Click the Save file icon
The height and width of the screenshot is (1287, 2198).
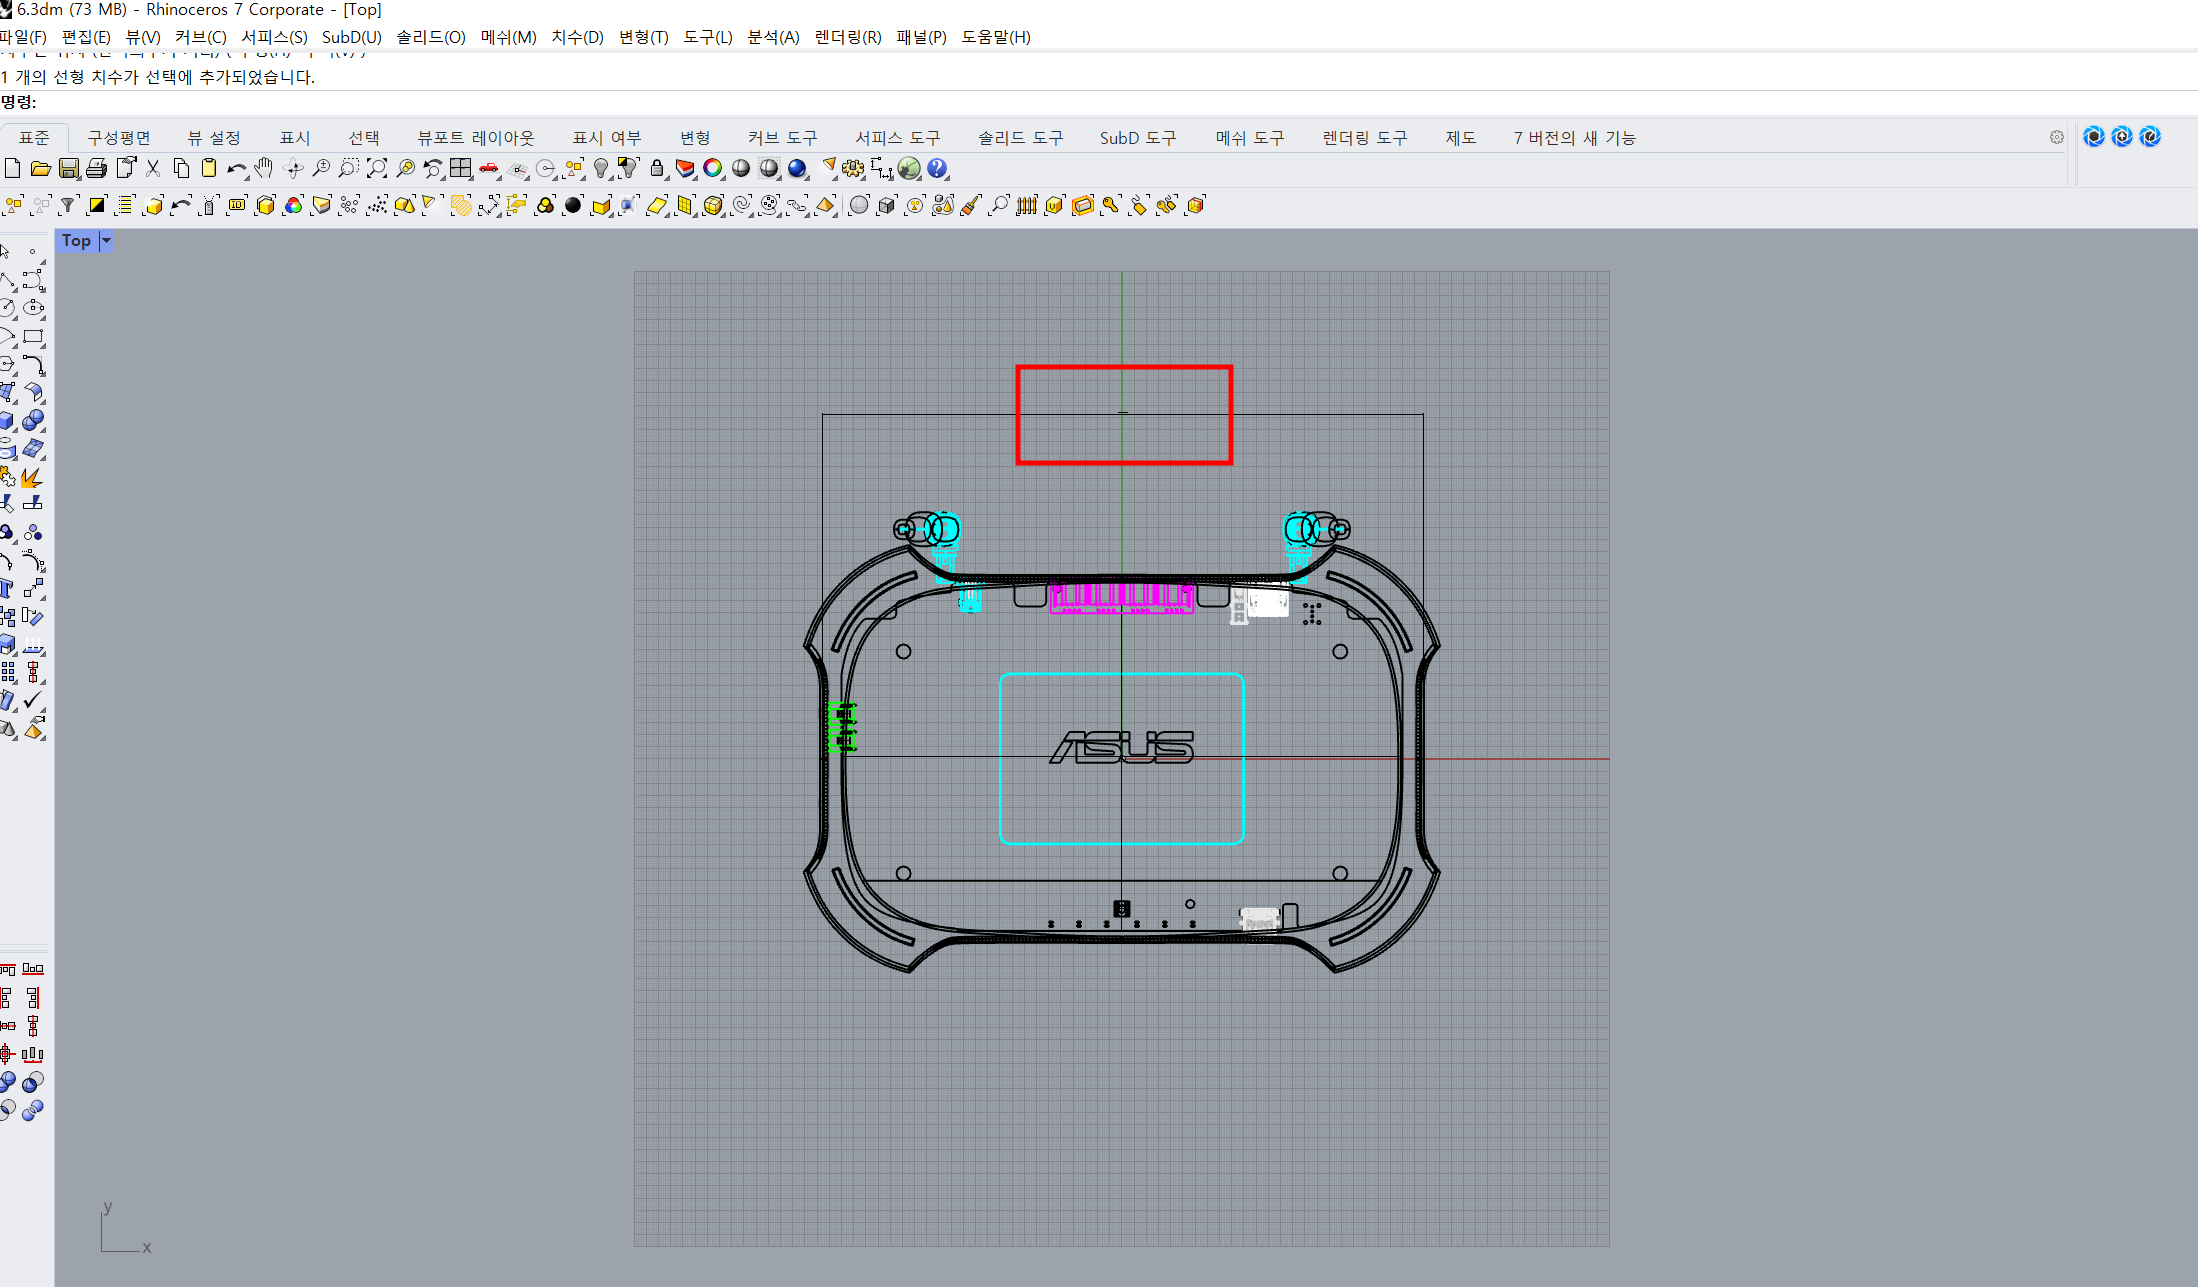[x=69, y=168]
